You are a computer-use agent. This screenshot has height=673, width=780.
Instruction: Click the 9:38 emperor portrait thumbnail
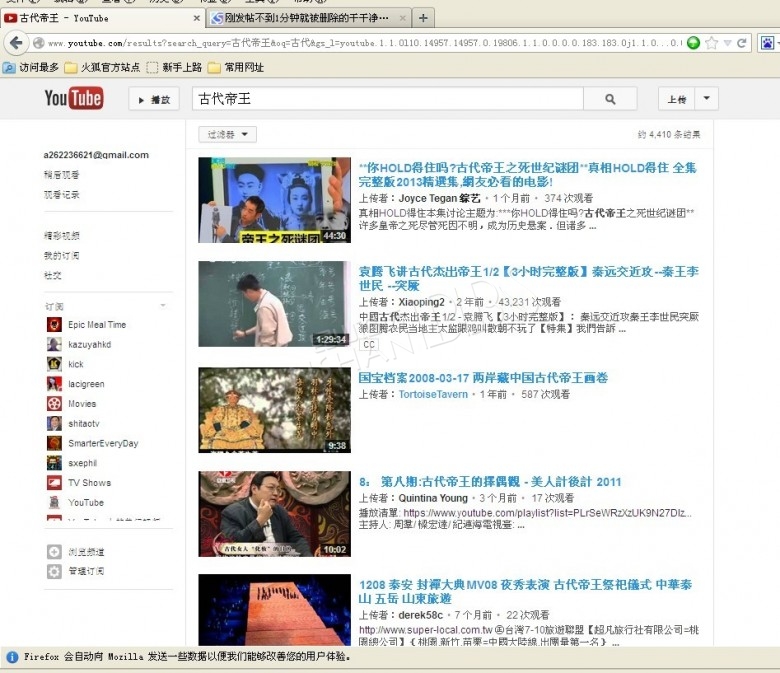[275, 410]
